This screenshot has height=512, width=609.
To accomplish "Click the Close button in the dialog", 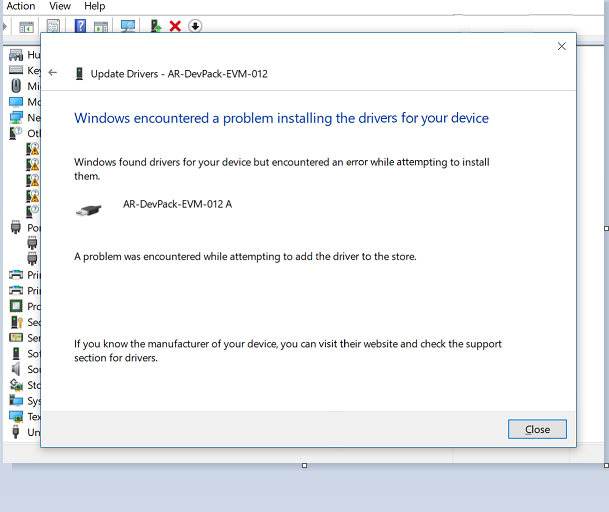I will click(x=537, y=429).
